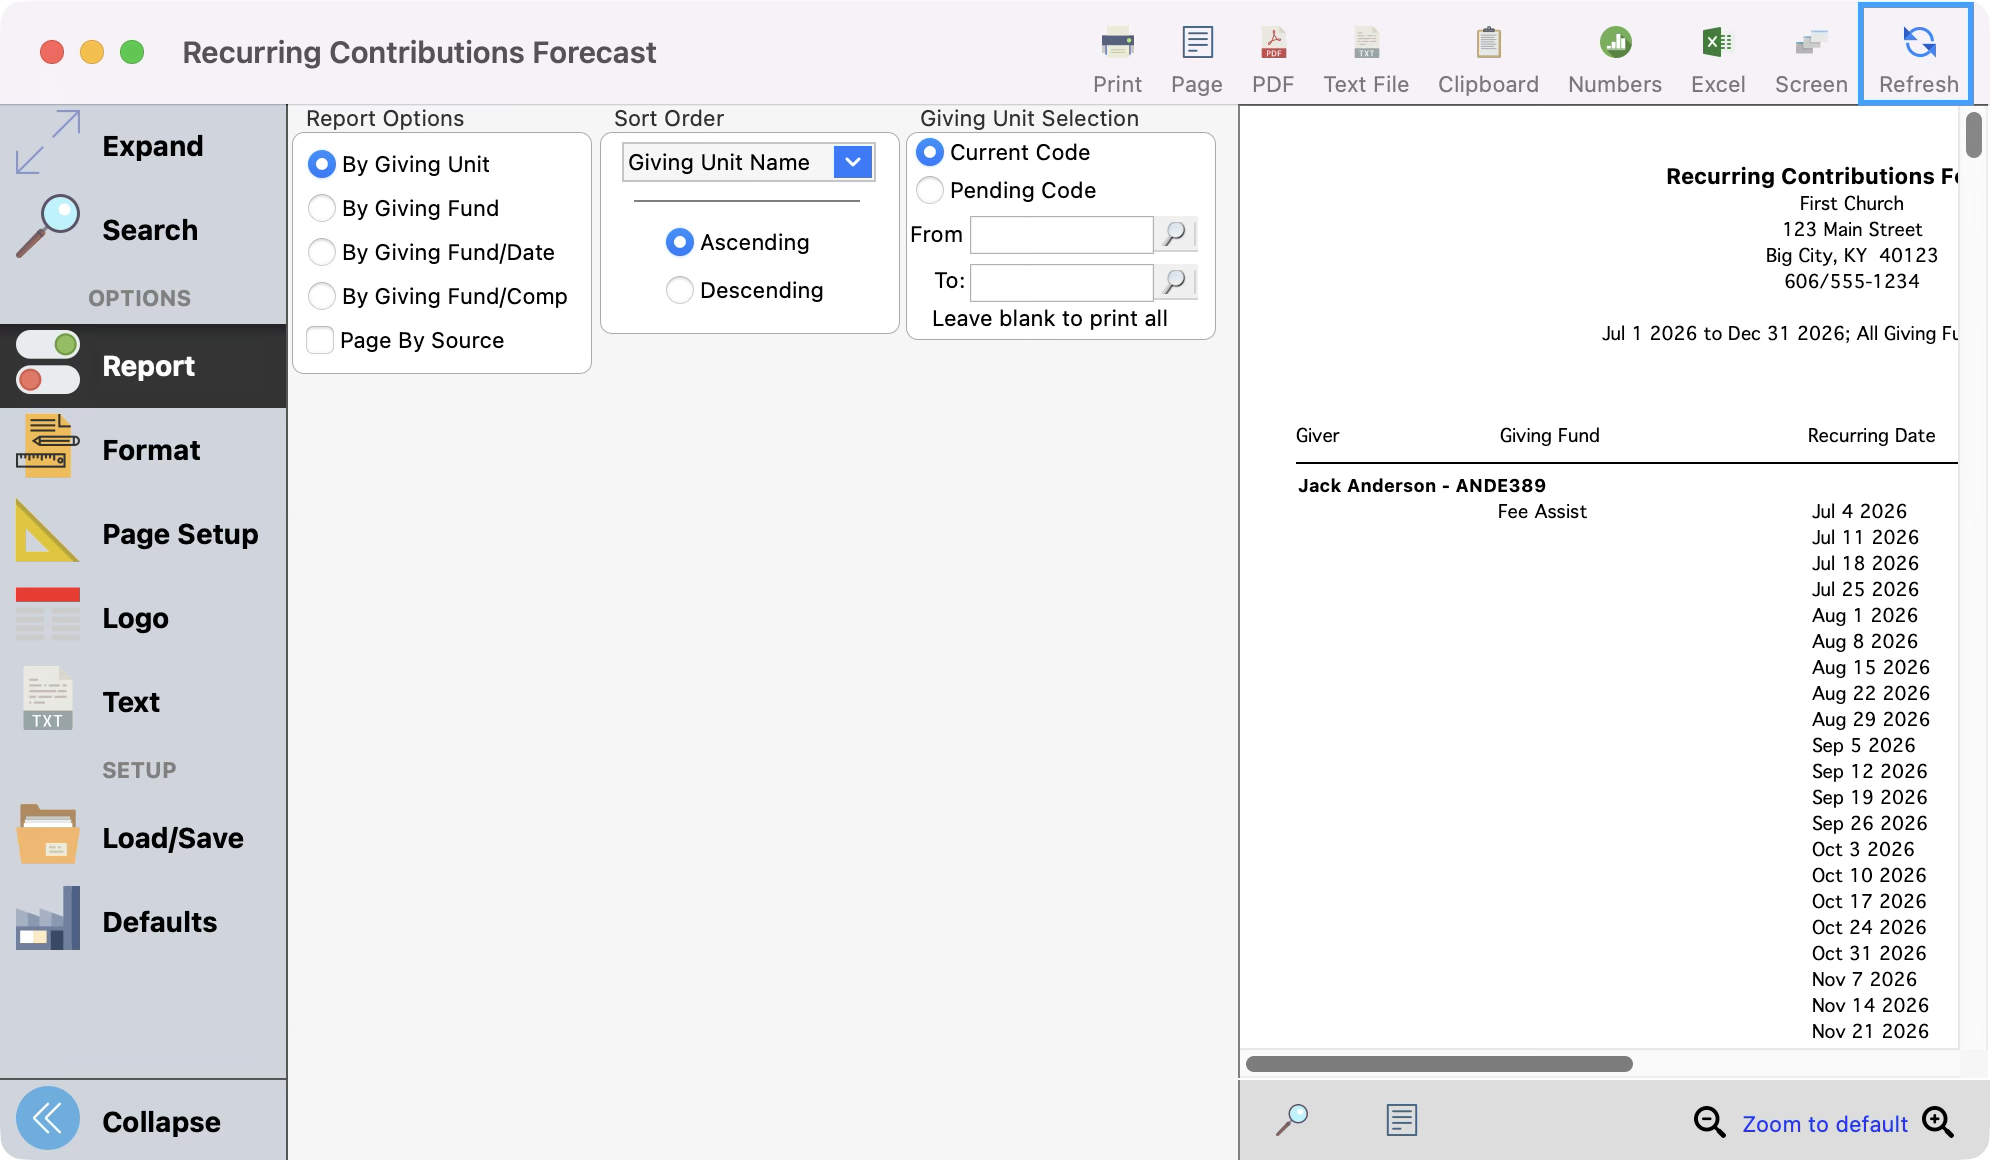The width and height of the screenshot is (1990, 1160).
Task: Click the Load/Save folder icon
Action: click(x=48, y=834)
